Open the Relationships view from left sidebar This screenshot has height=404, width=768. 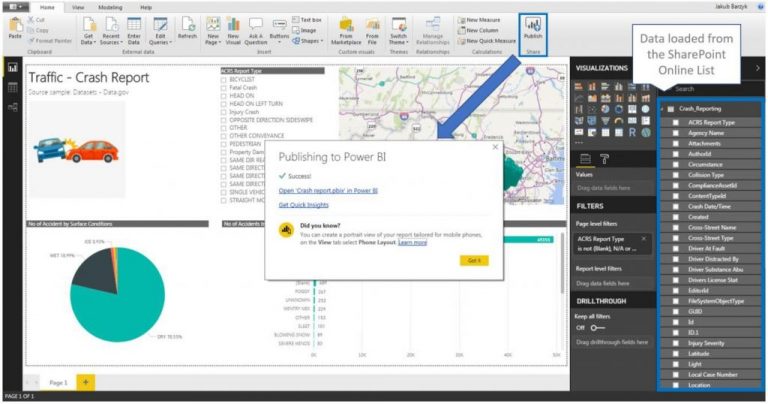[x=12, y=107]
